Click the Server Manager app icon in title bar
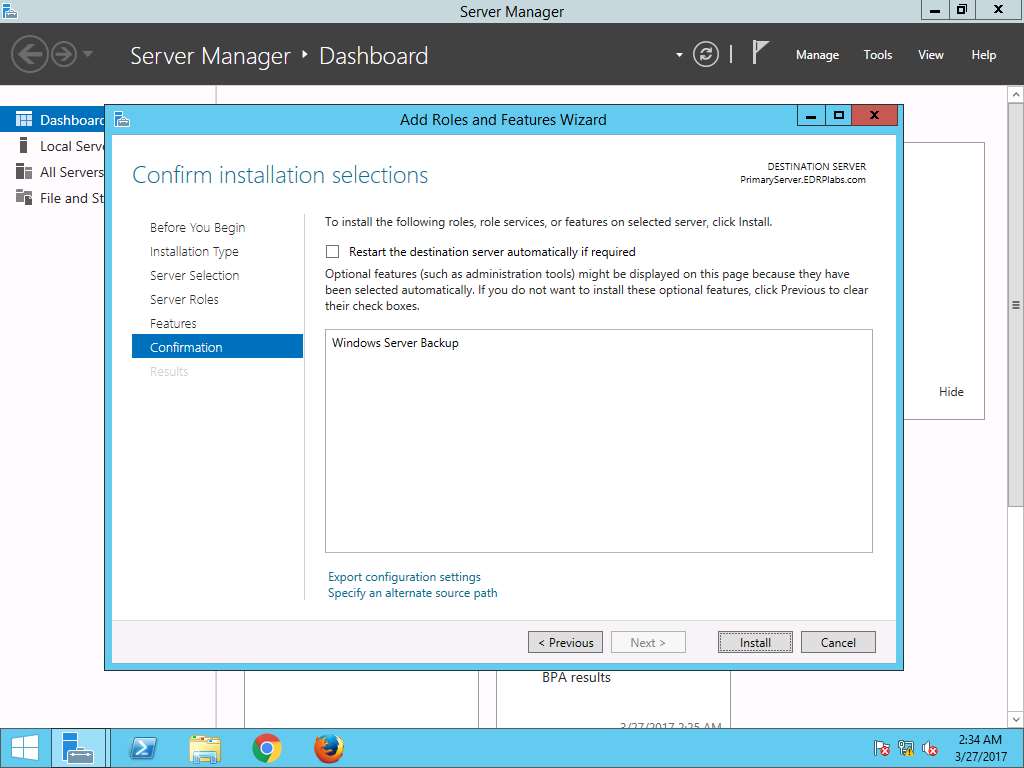 (x=9, y=11)
